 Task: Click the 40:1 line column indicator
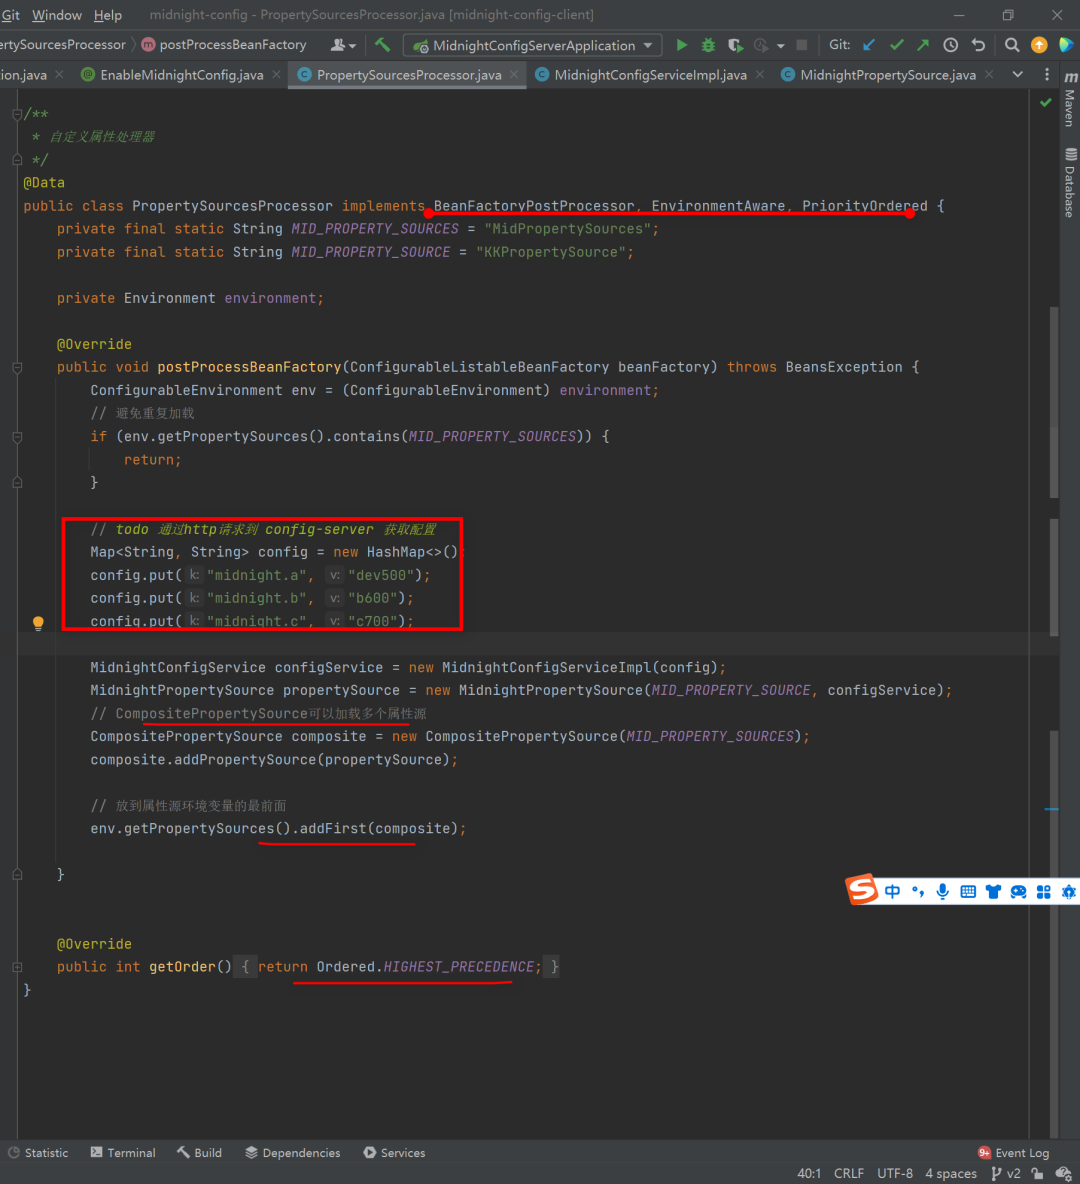[x=808, y=1173]
